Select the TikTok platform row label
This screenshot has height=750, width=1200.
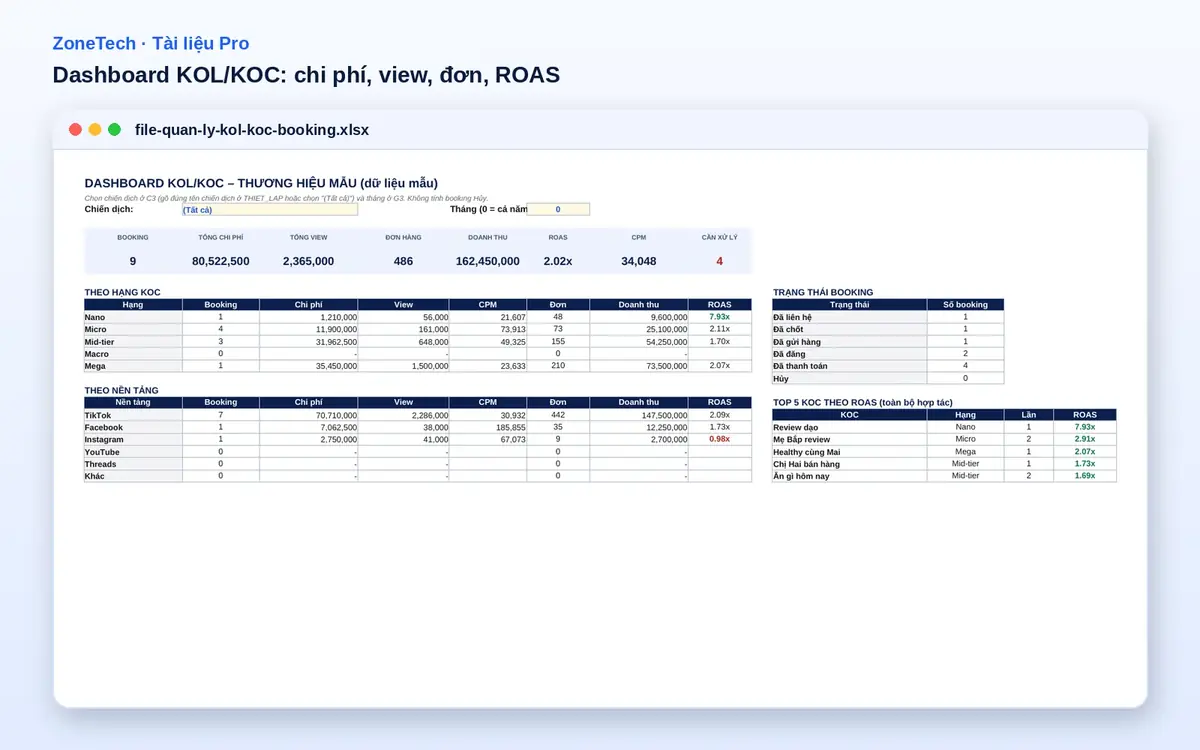(x=133, y=415)
